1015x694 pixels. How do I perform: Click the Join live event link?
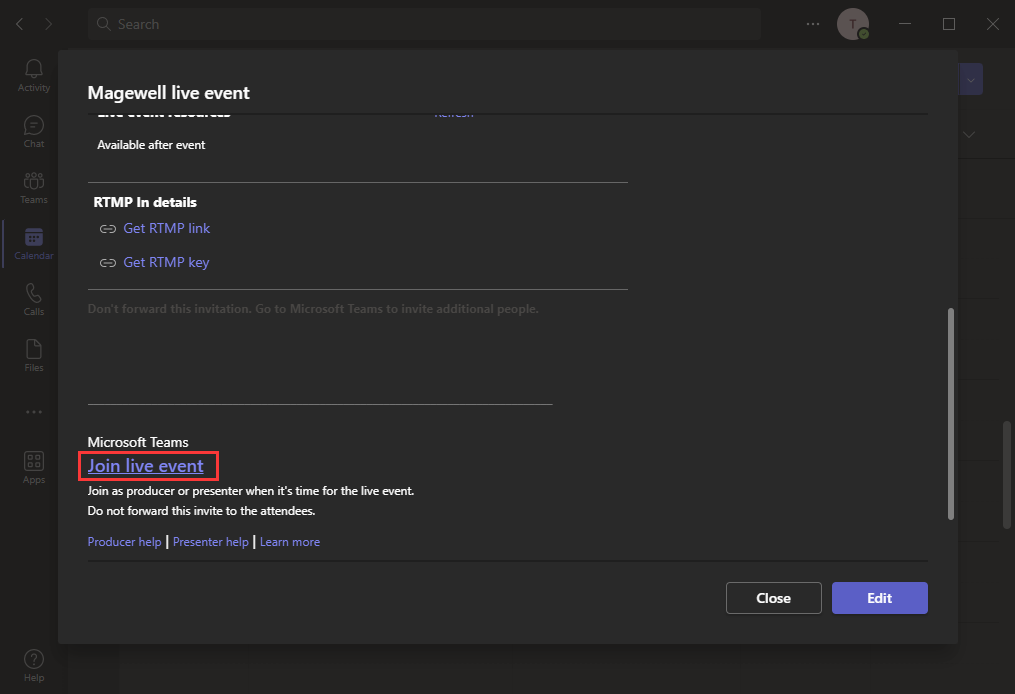point(146,466)
